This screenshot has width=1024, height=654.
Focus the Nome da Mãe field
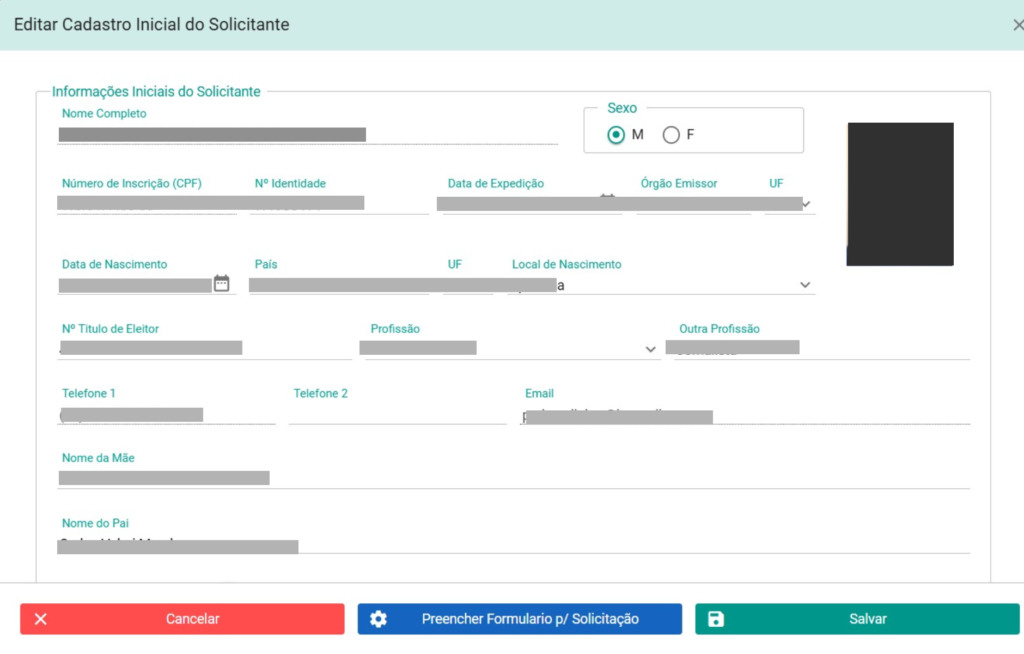pyautogui.click(x=514, y=479)
